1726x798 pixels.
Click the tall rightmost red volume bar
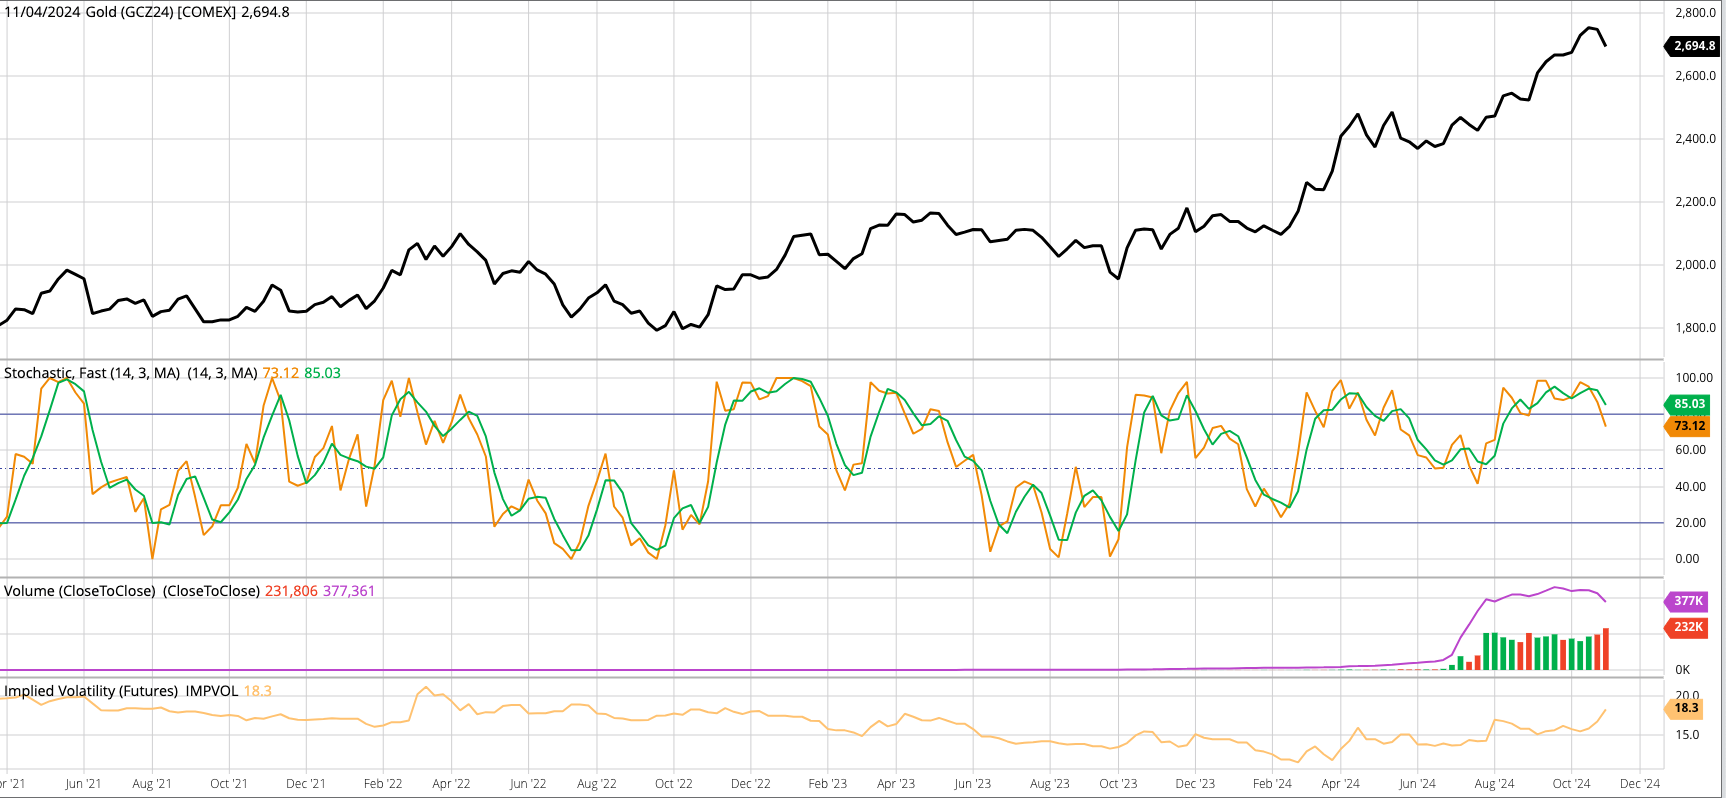(x=1605, y=649)
